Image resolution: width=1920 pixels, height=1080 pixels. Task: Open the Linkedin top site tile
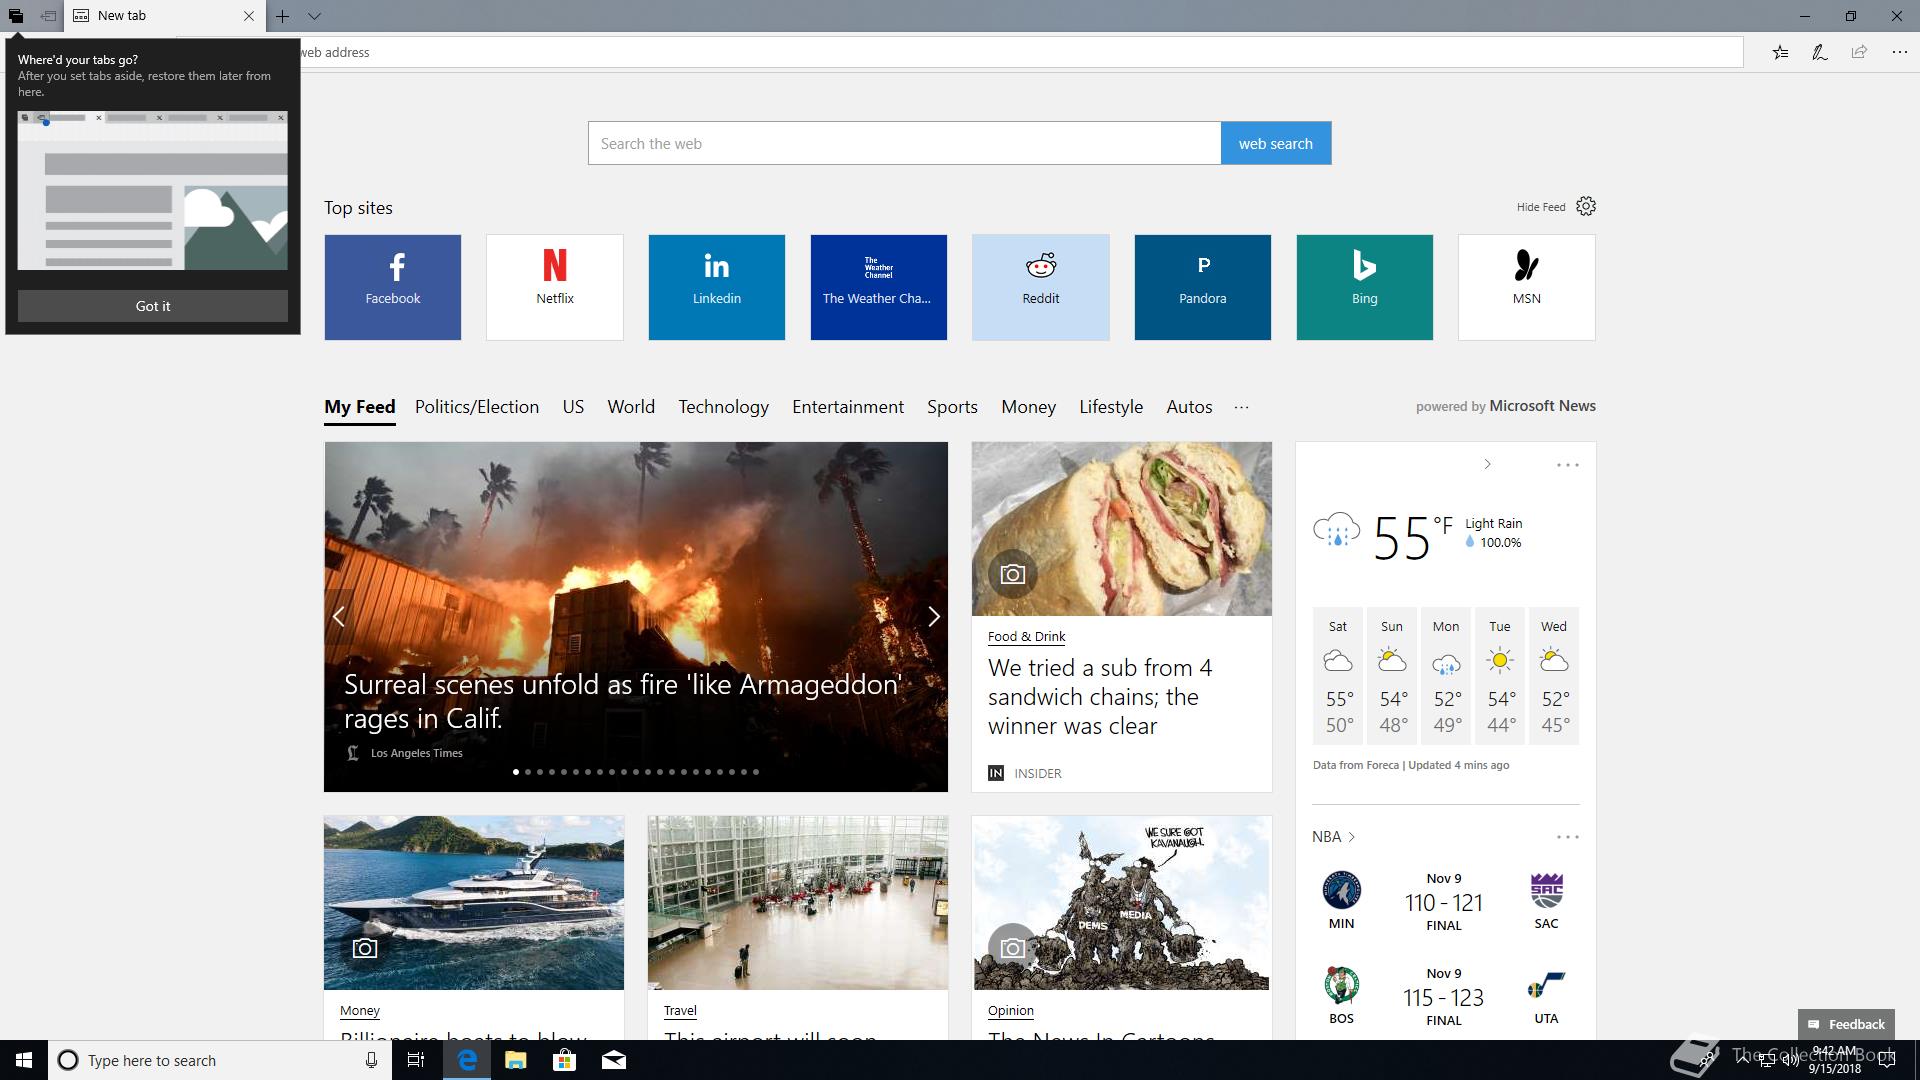point(717,287)
